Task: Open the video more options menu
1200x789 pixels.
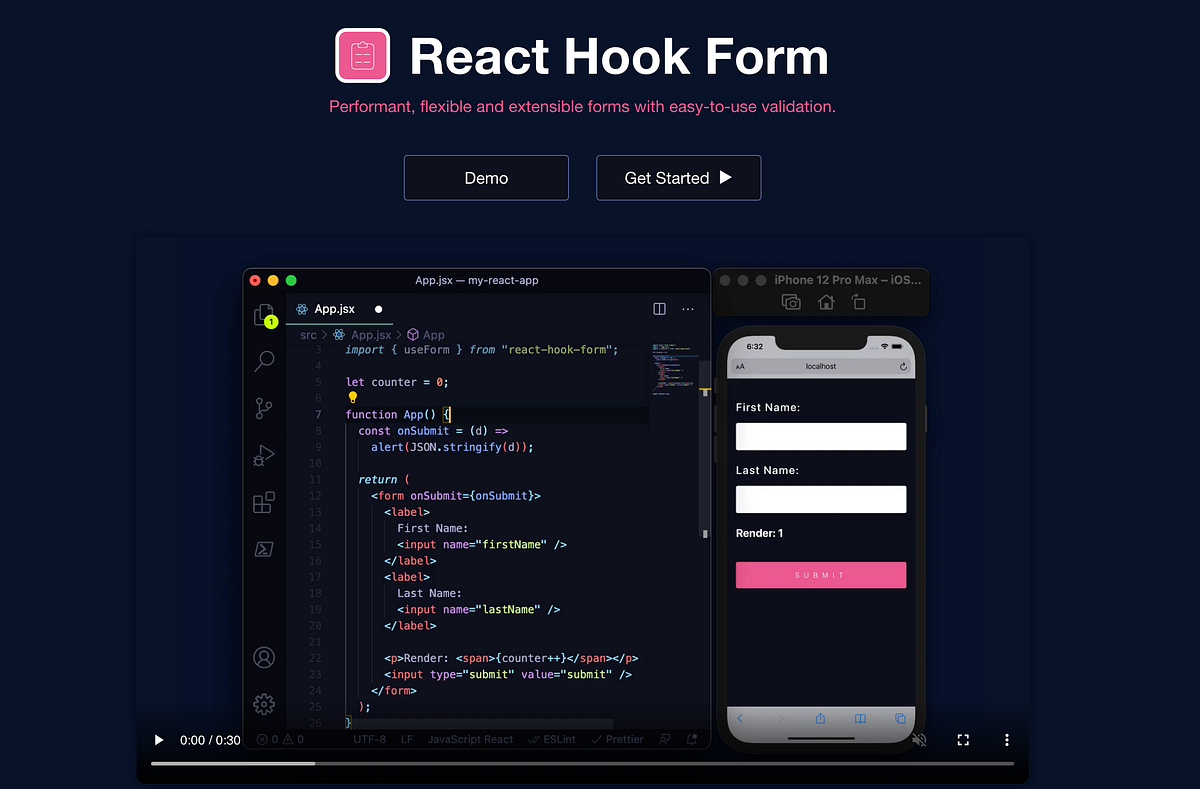Action: click(1007, 740)
